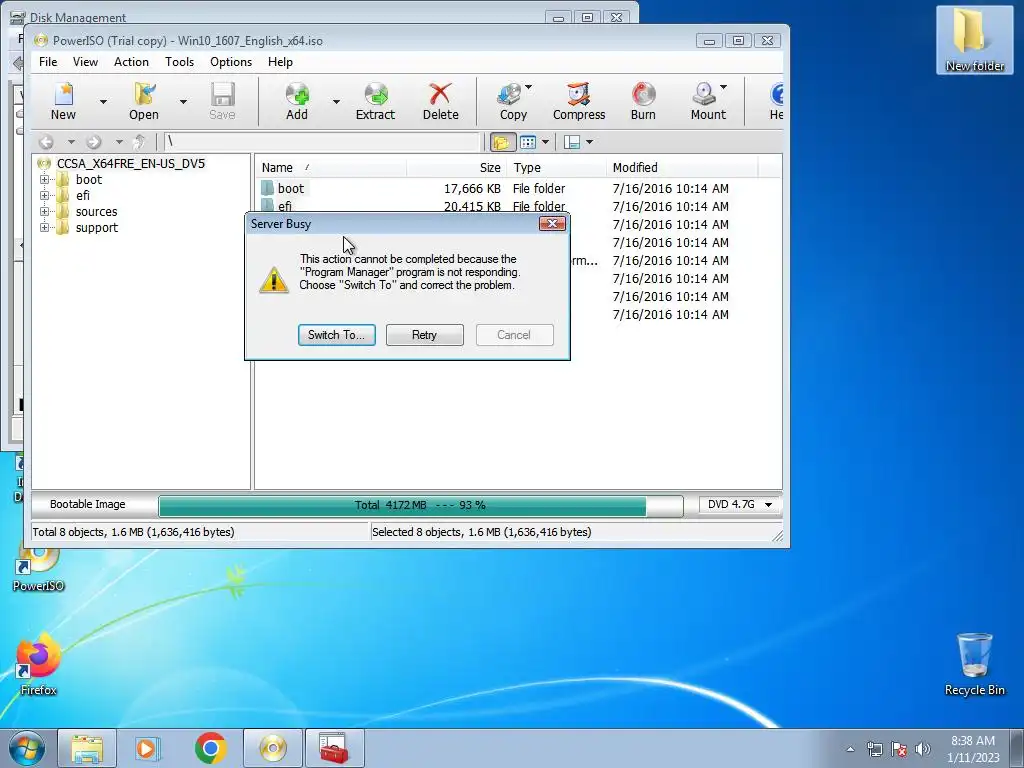The width and height of the screenshot is (1024, 768).
Task: Sort by the Size column header
Action: (456, 168)
